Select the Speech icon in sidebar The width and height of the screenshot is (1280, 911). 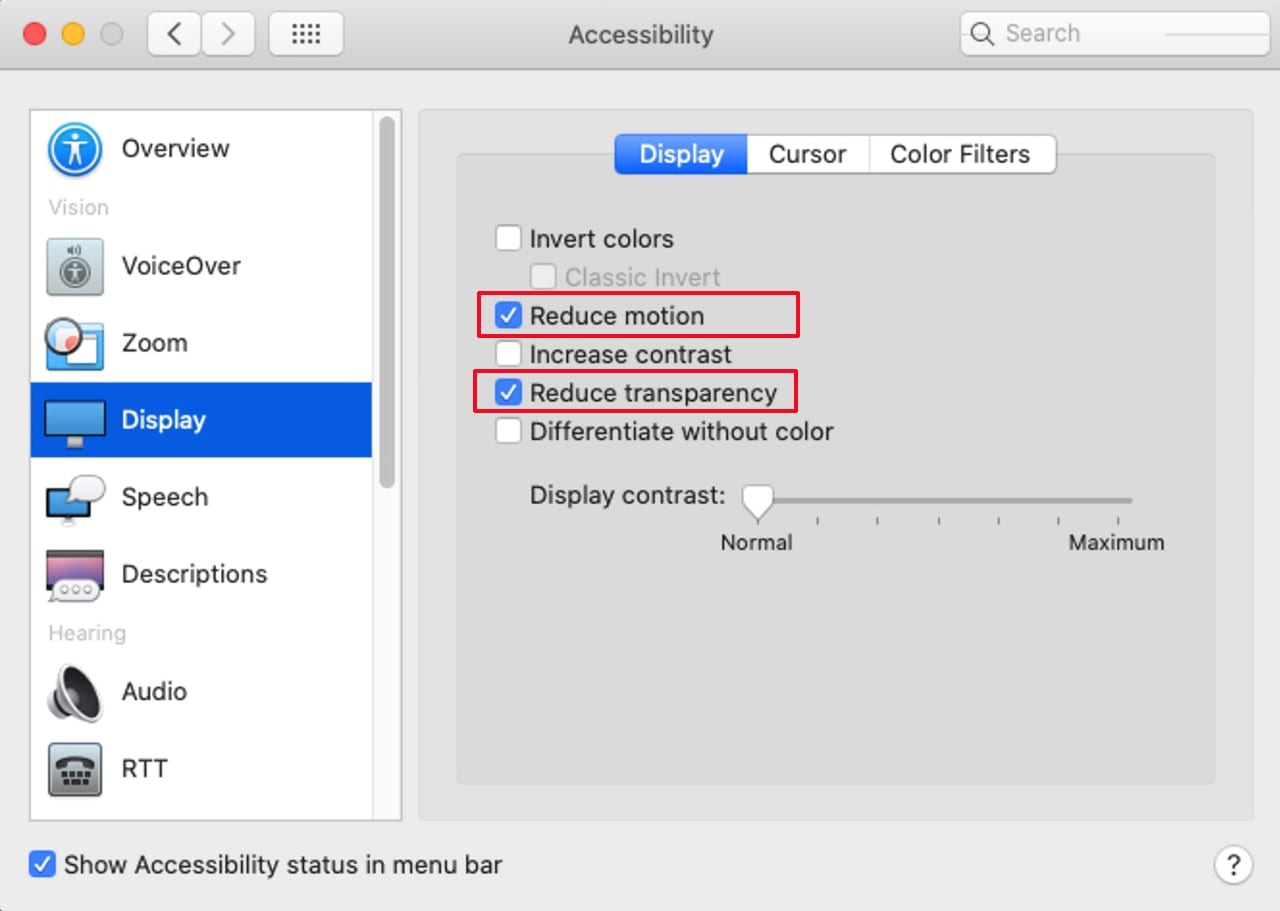pos(74,498)
